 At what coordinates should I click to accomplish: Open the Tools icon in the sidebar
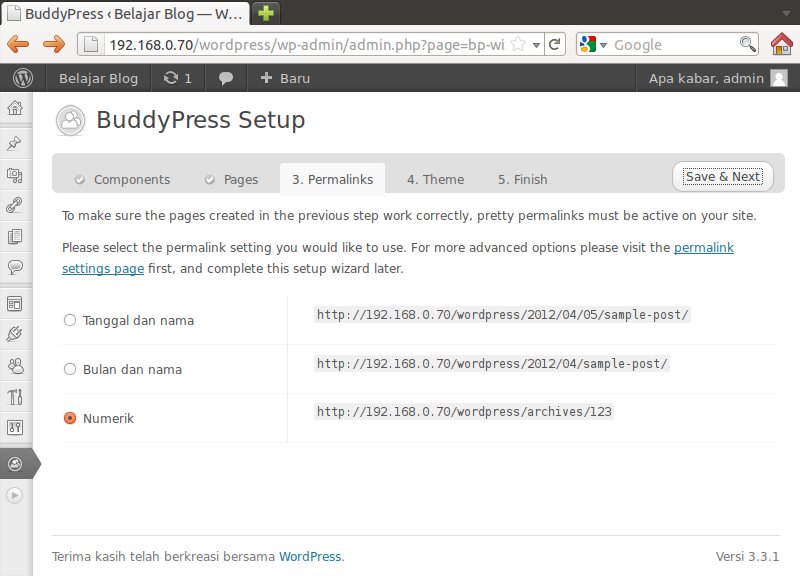pyautogui.click(x=15, y=396)
